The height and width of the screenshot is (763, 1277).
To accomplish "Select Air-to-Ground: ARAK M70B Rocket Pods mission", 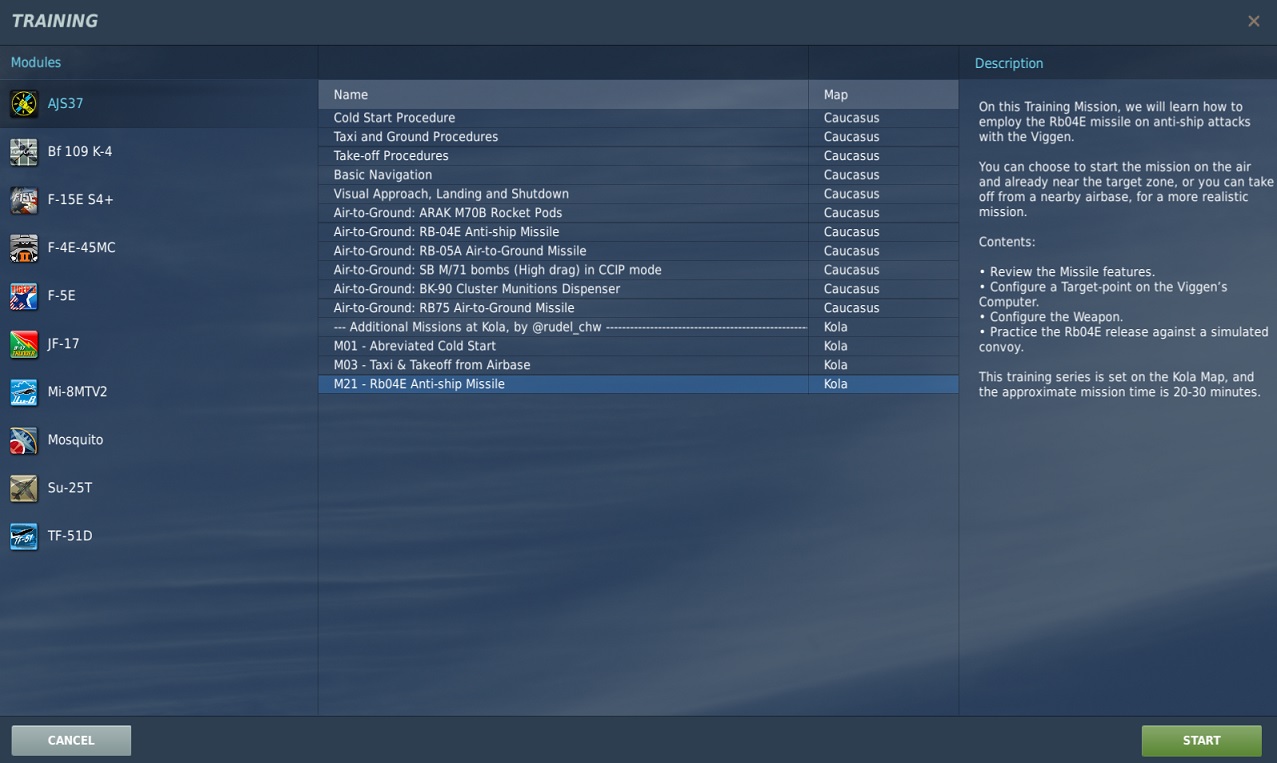I will pyautogui.click(x=447, y=213).
